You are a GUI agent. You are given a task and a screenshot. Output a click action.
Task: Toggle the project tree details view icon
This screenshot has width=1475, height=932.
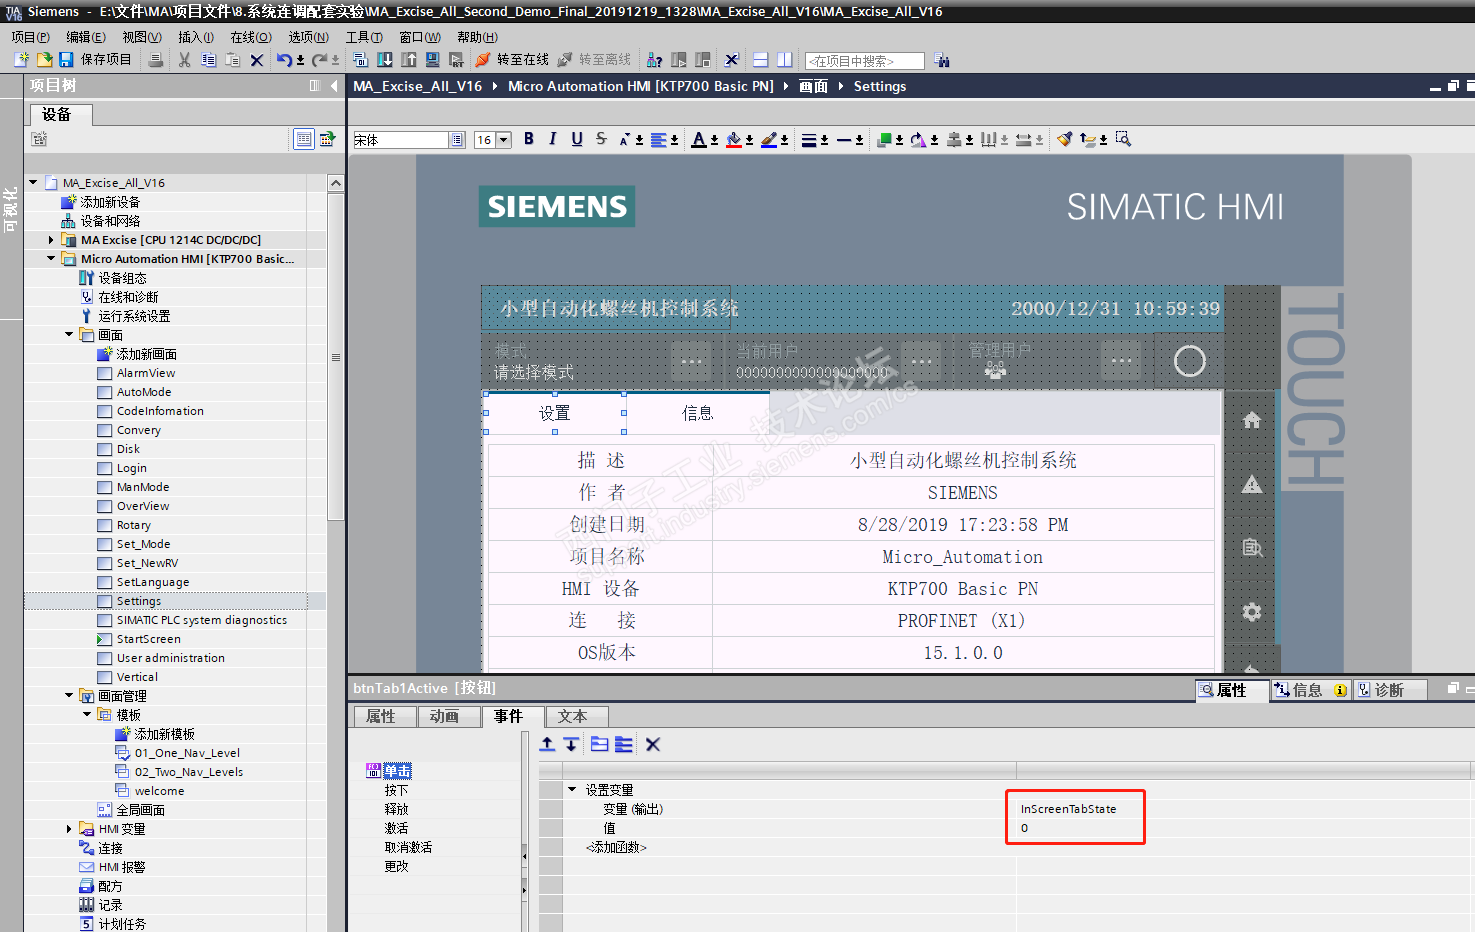[x=304, y=139]
